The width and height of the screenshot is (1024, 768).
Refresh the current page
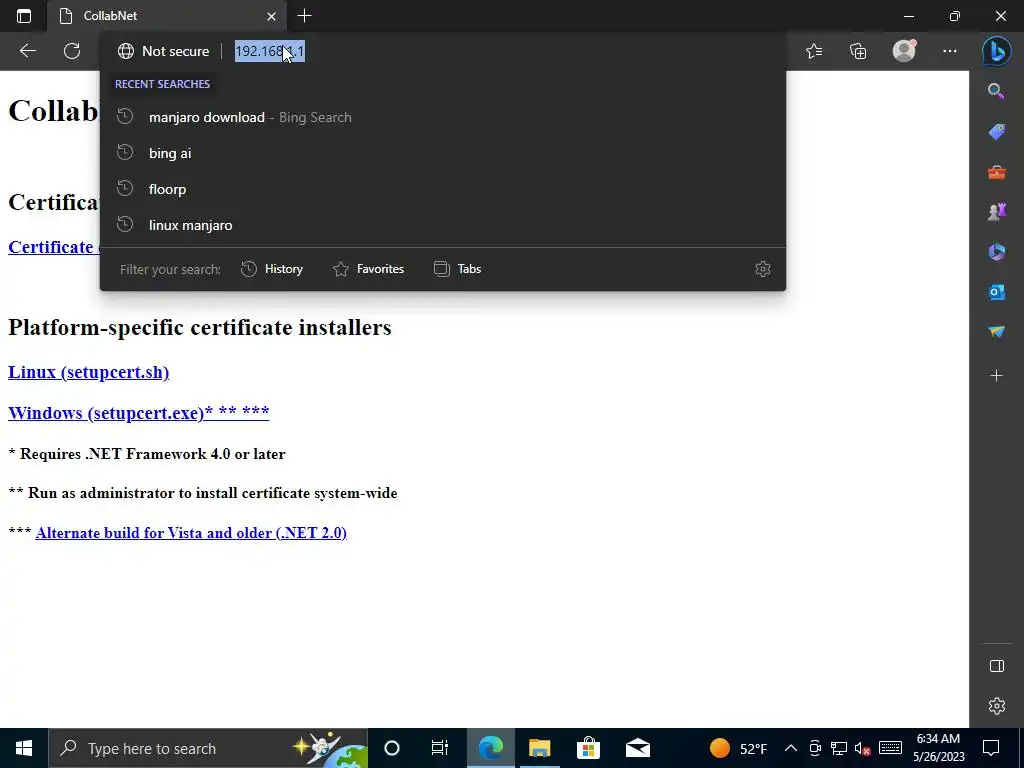[x=72, y=51]
